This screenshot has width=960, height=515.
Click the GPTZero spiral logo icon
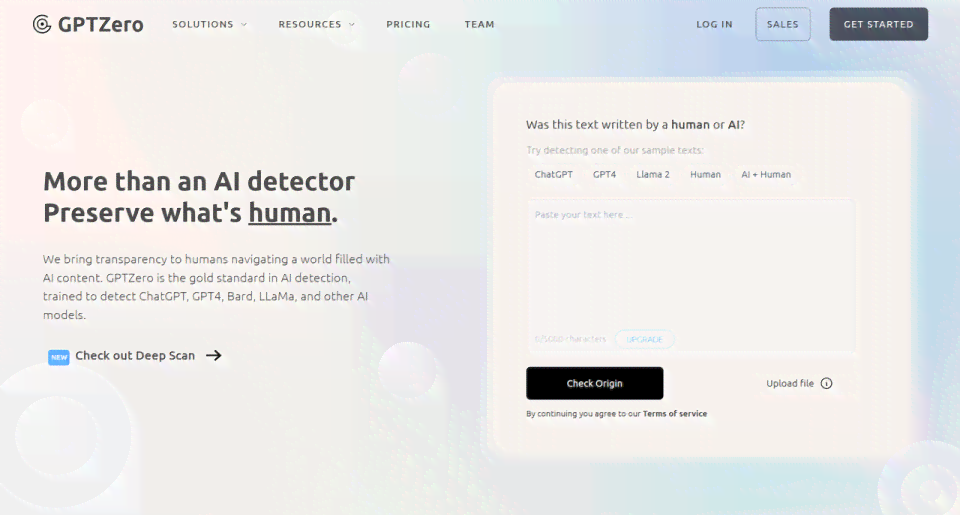point(42,24)
